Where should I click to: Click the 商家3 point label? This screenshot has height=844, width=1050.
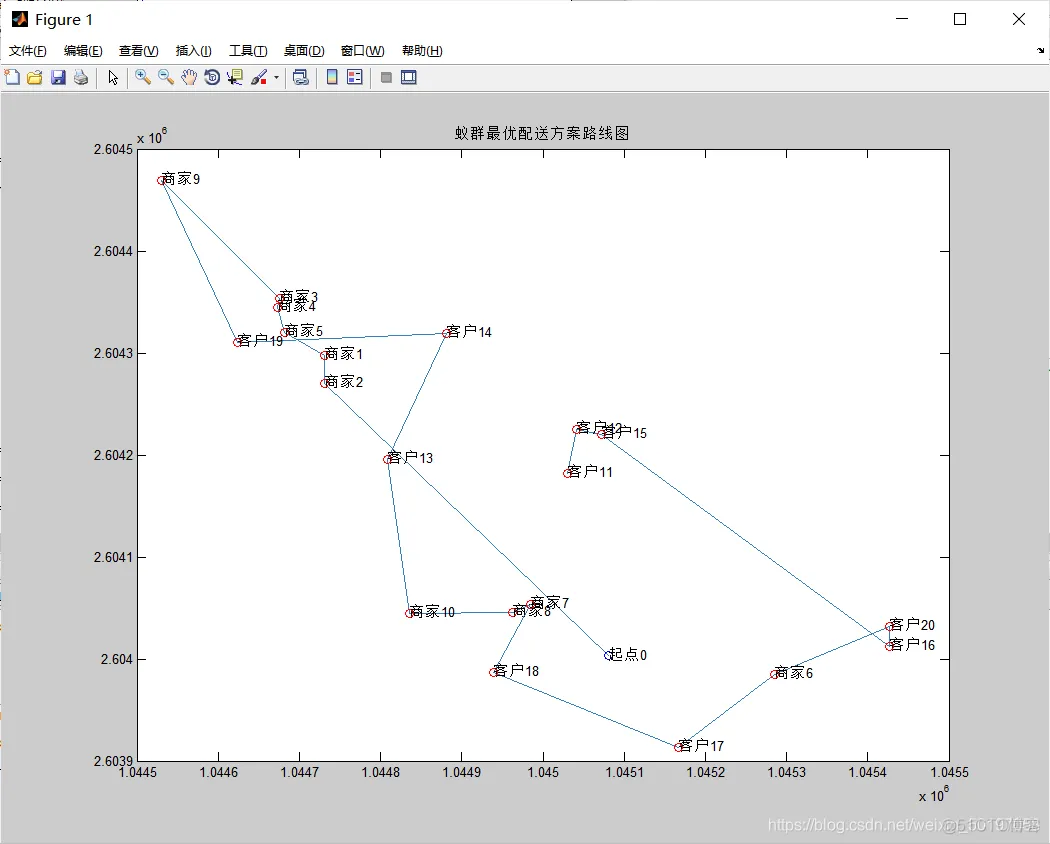pyautogui.click(x=299, y=296)
